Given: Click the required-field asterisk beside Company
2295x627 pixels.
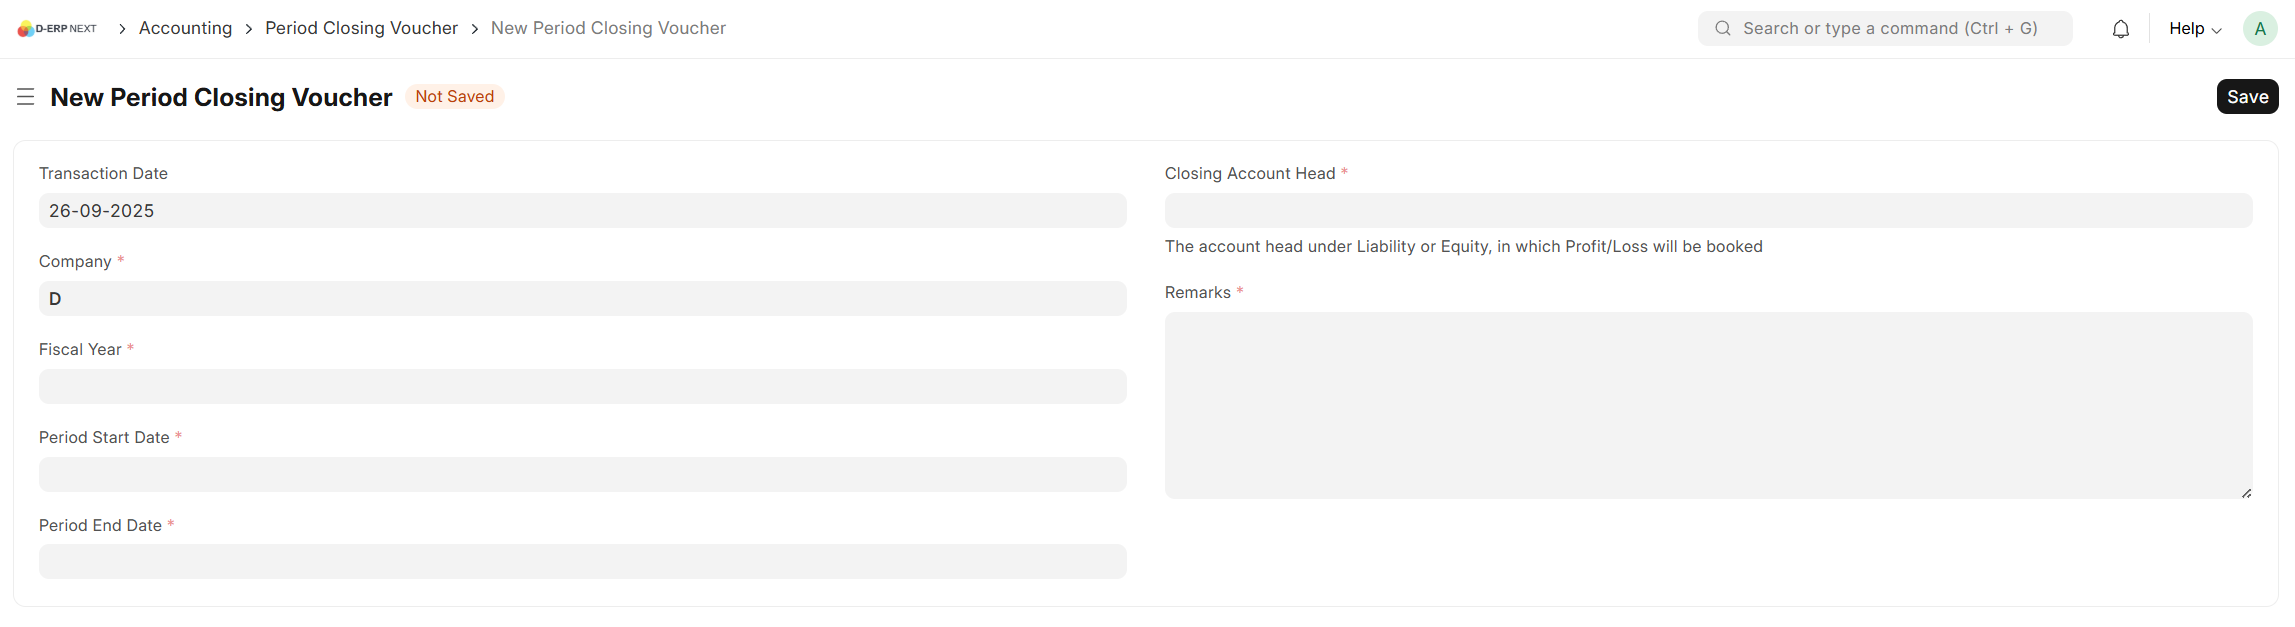Looking at the screenshot, I should [x=120, y=259].
